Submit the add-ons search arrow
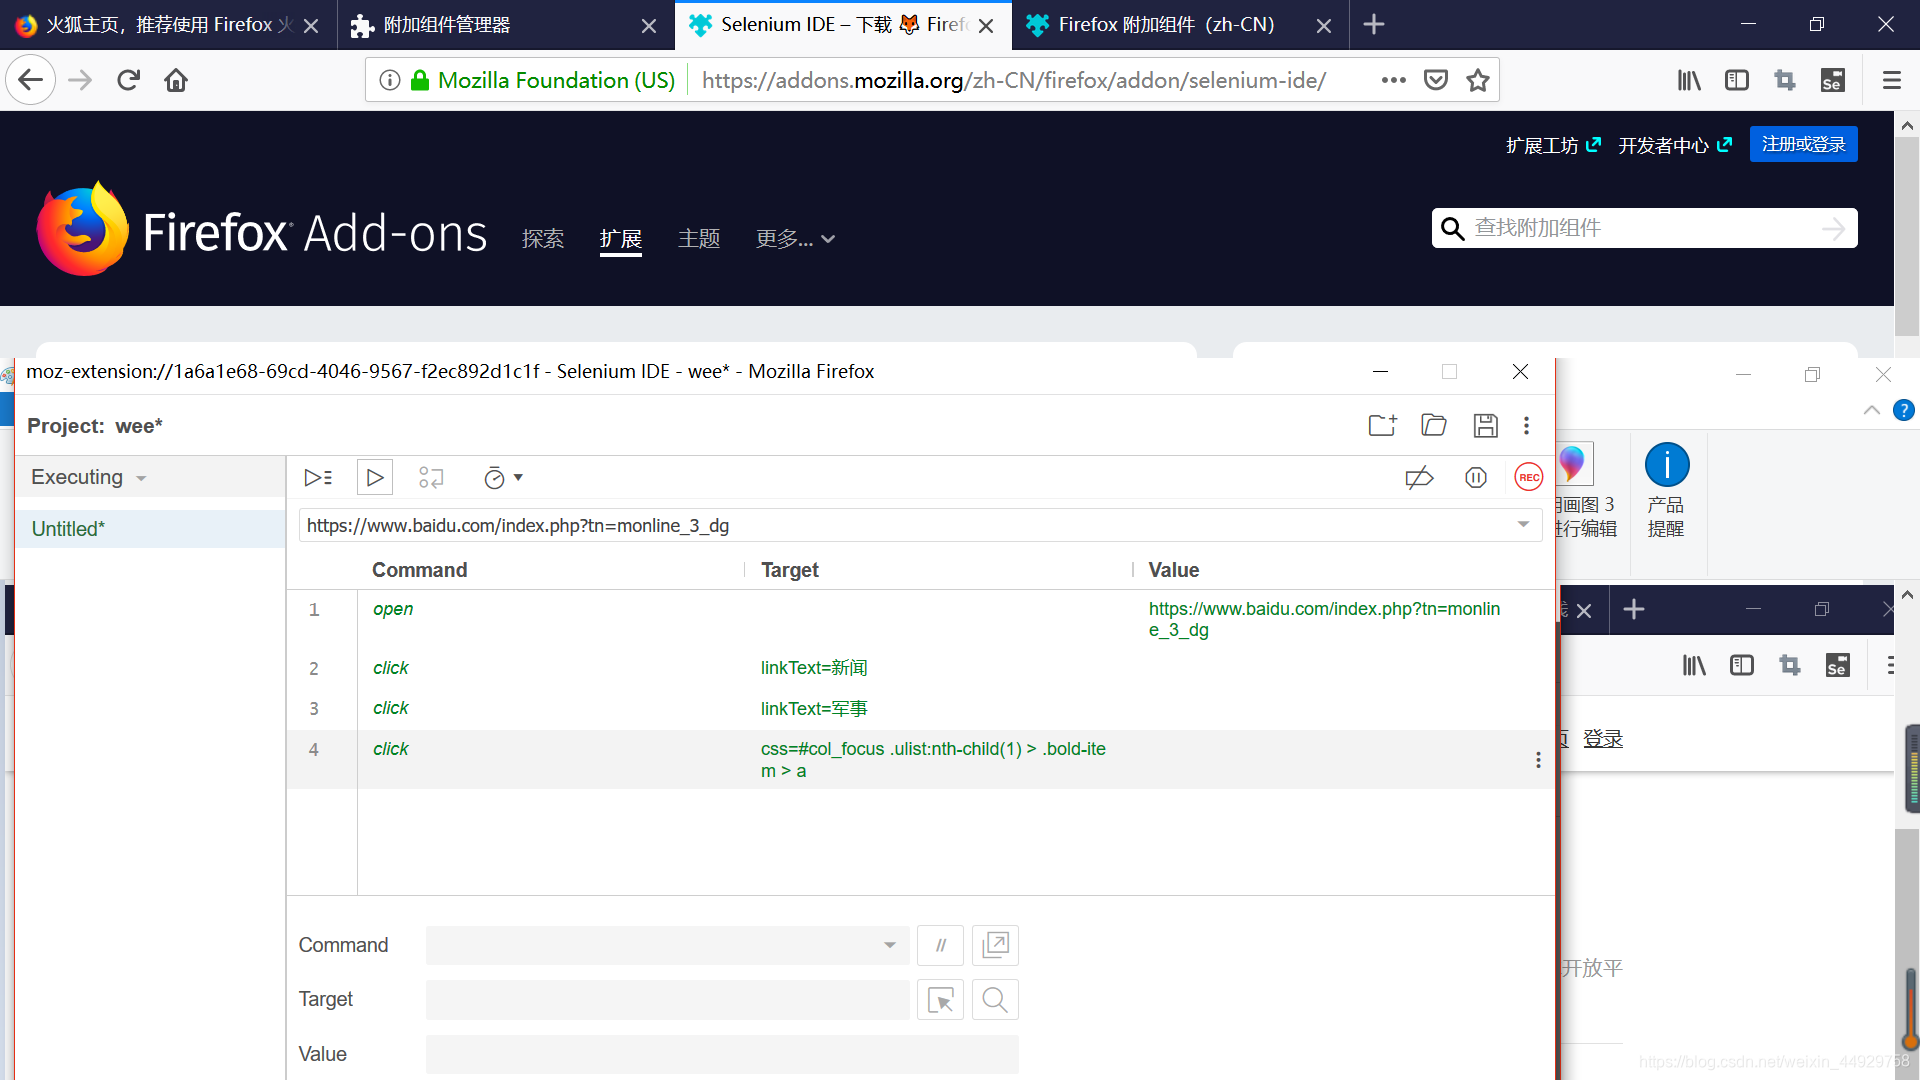1920x1080 pixels. (1833, 229)
